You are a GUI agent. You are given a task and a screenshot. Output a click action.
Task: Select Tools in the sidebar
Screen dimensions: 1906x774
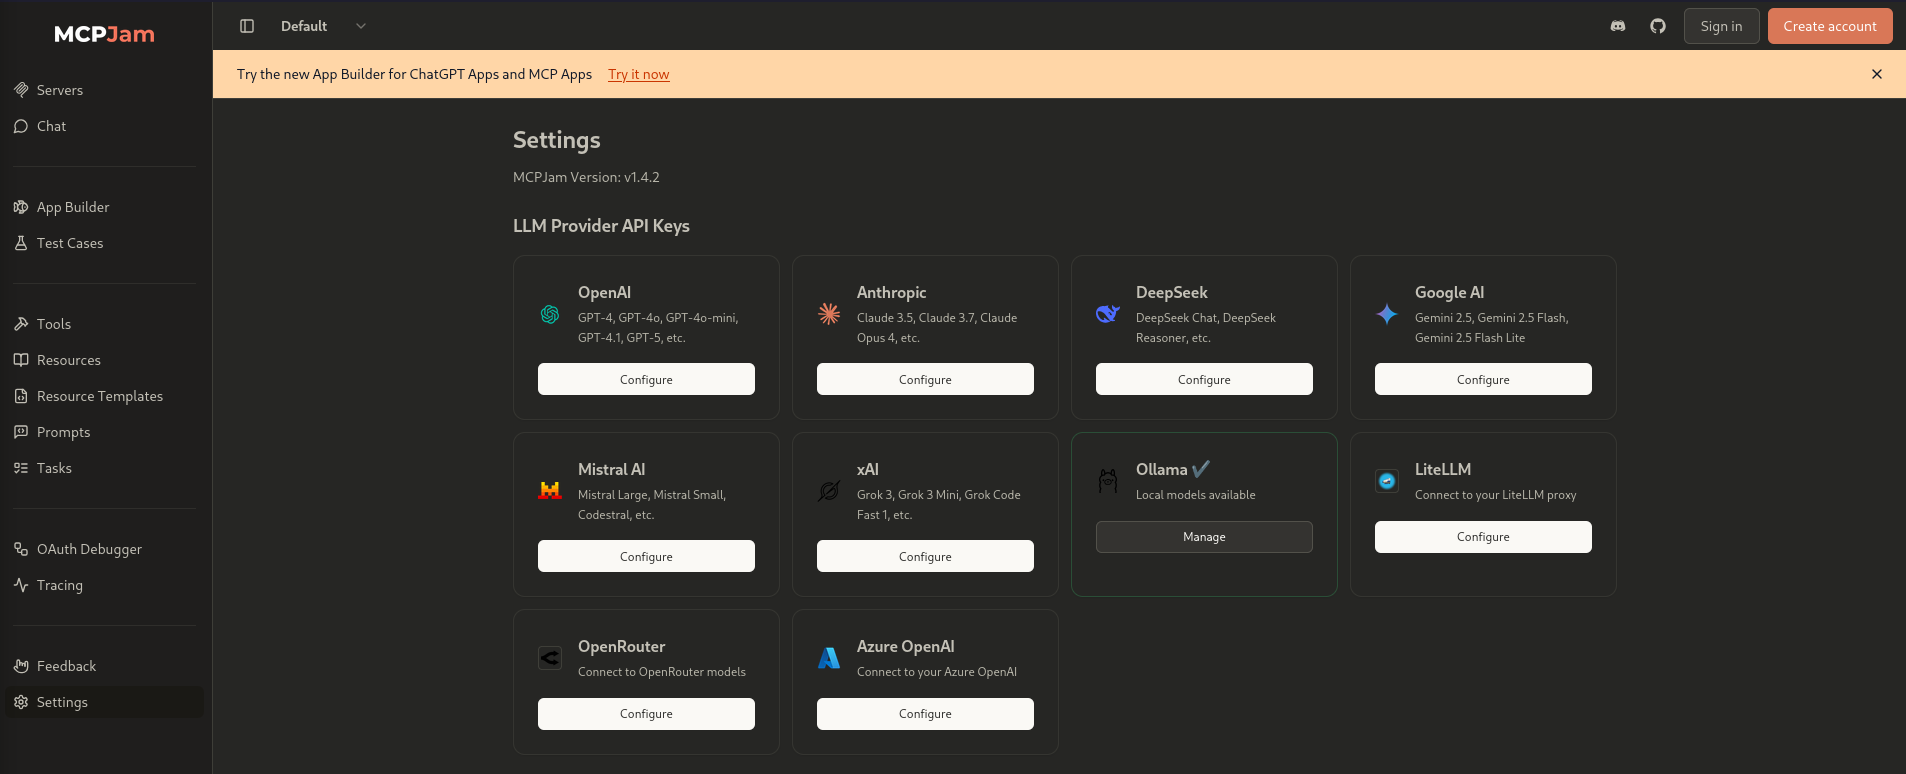pos(104,324)
